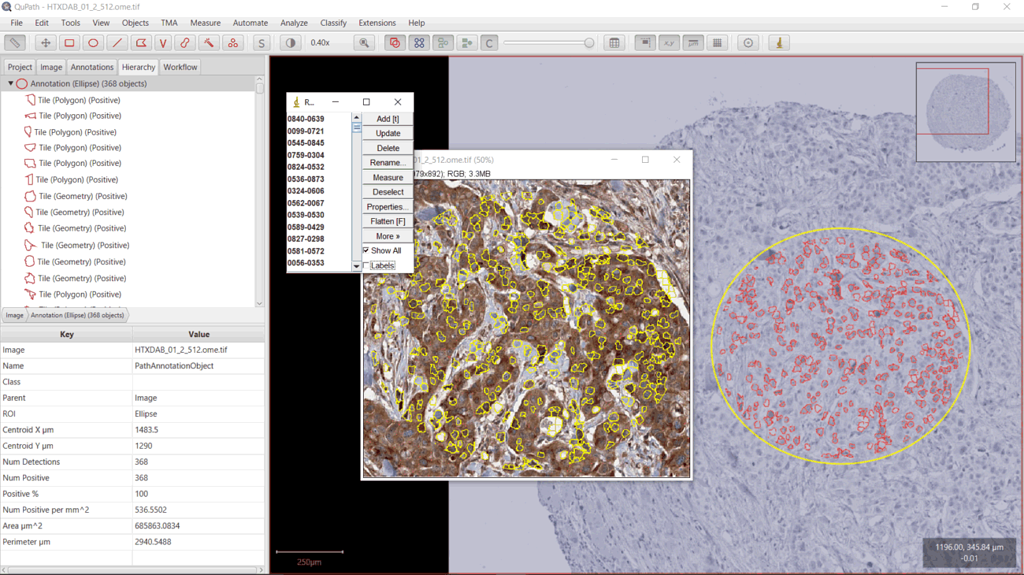This screenshot has height=575, width=1024.
Task: Collapse the Annotation (Ellipse) tree node
Action: [11, 84]
